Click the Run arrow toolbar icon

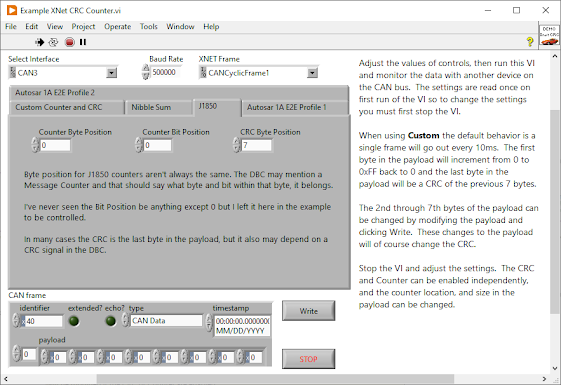point(39,42)
